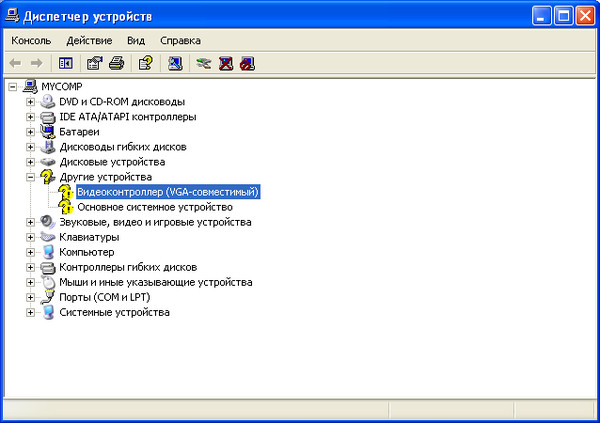Click the warning icon beside Видеоконтроллер
The width and height of the screenshot is (600, 423).
click(x=66, y=192)
